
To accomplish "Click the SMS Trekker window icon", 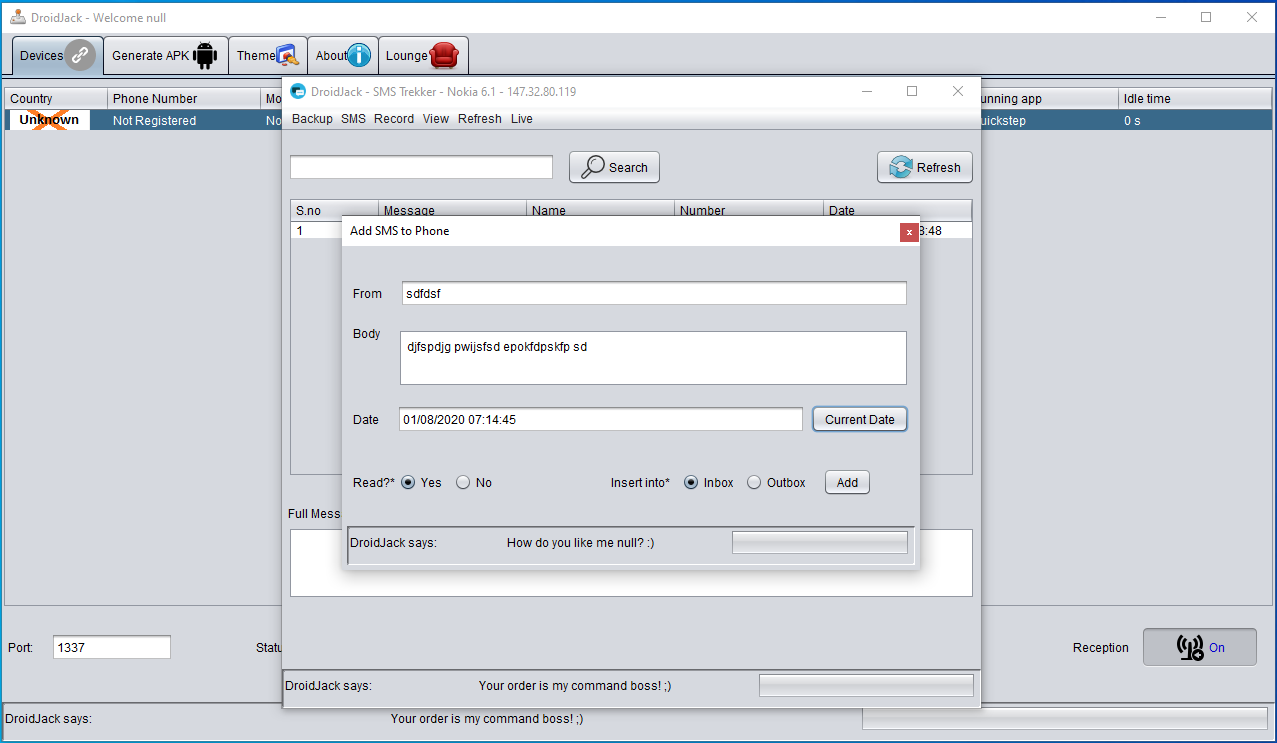I will [x=298, y=91].
